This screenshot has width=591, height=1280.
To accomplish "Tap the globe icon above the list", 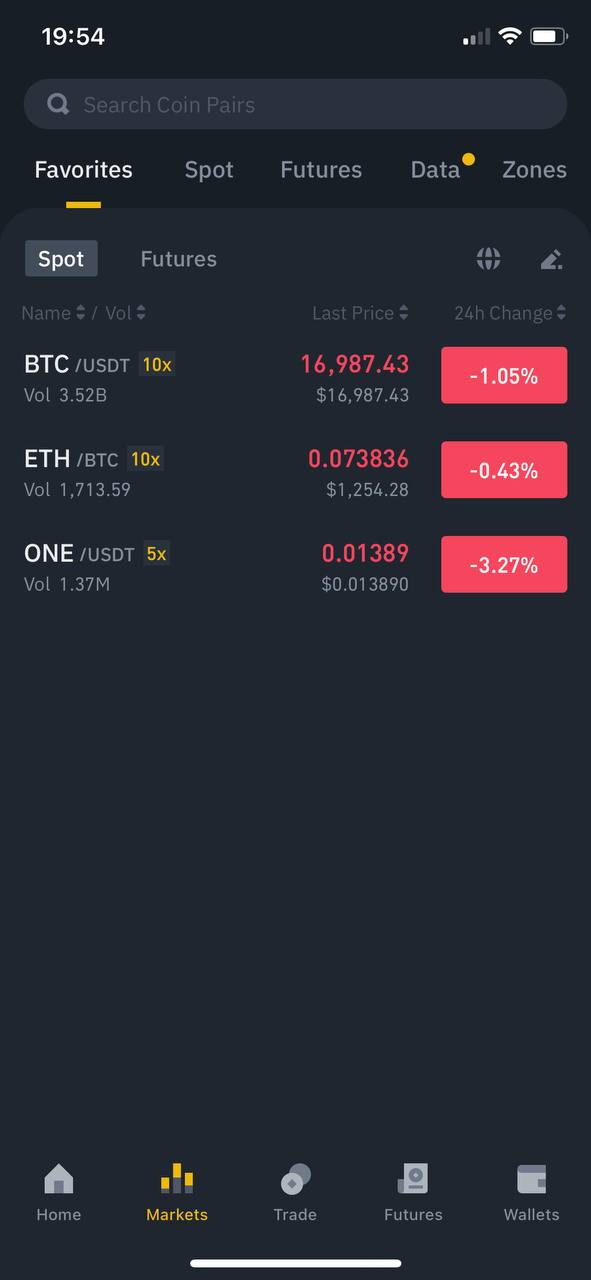I will pos(488,259).
